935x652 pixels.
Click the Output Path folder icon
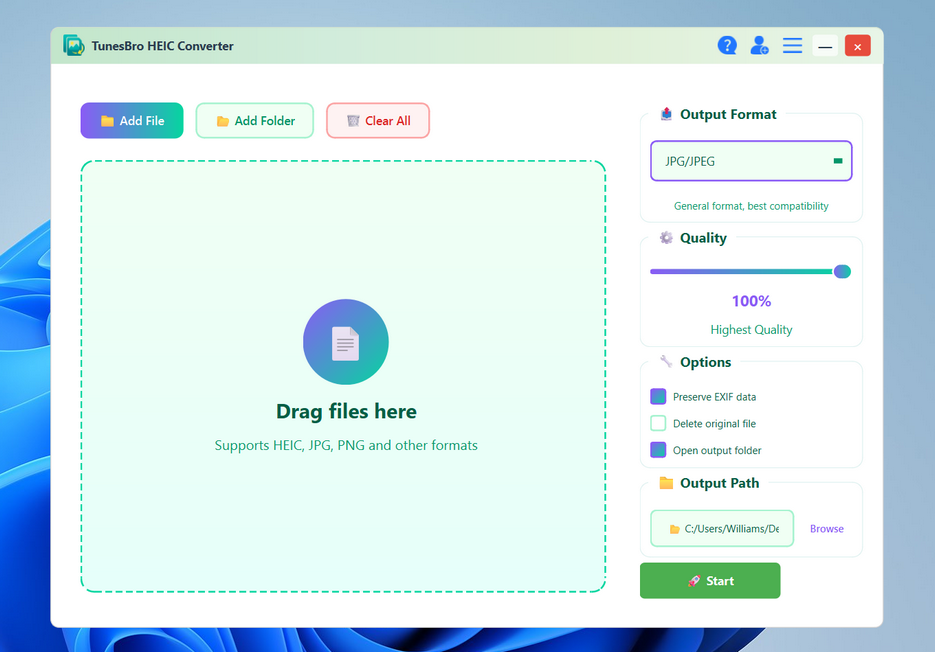(x=666, y=483)
